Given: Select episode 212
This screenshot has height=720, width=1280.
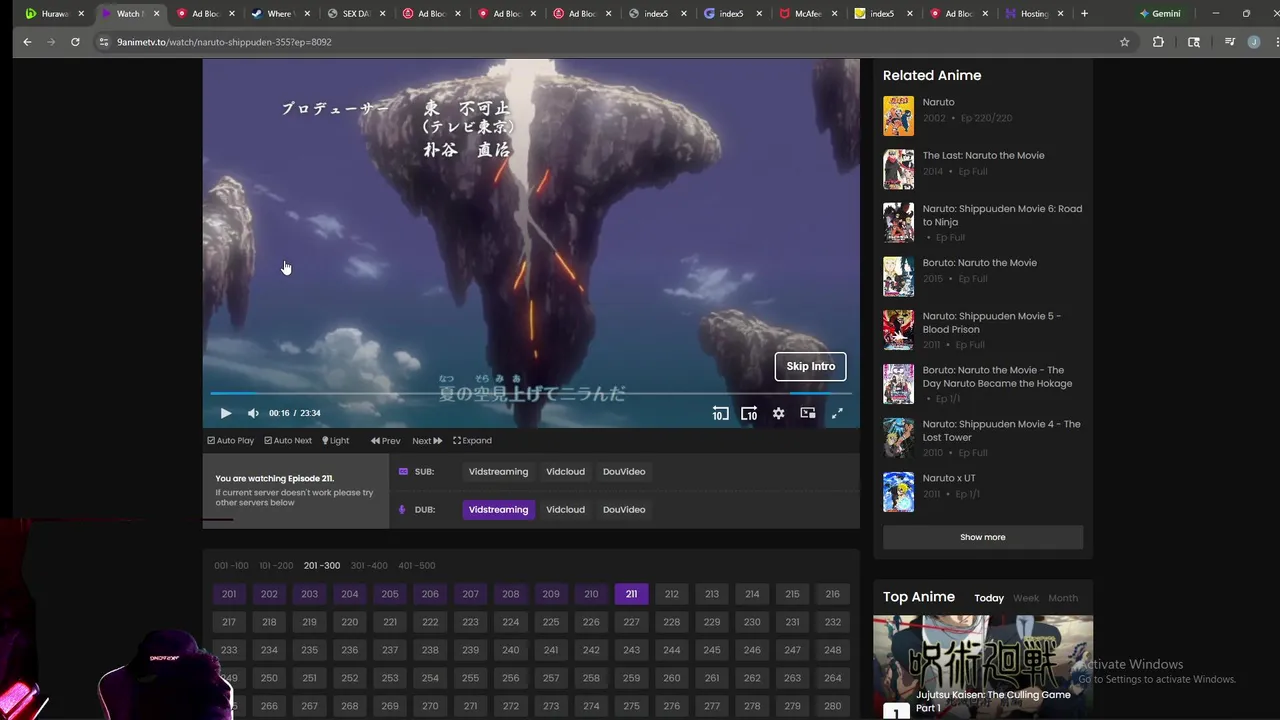Looking at the screenshot, I should coord(672,594).
